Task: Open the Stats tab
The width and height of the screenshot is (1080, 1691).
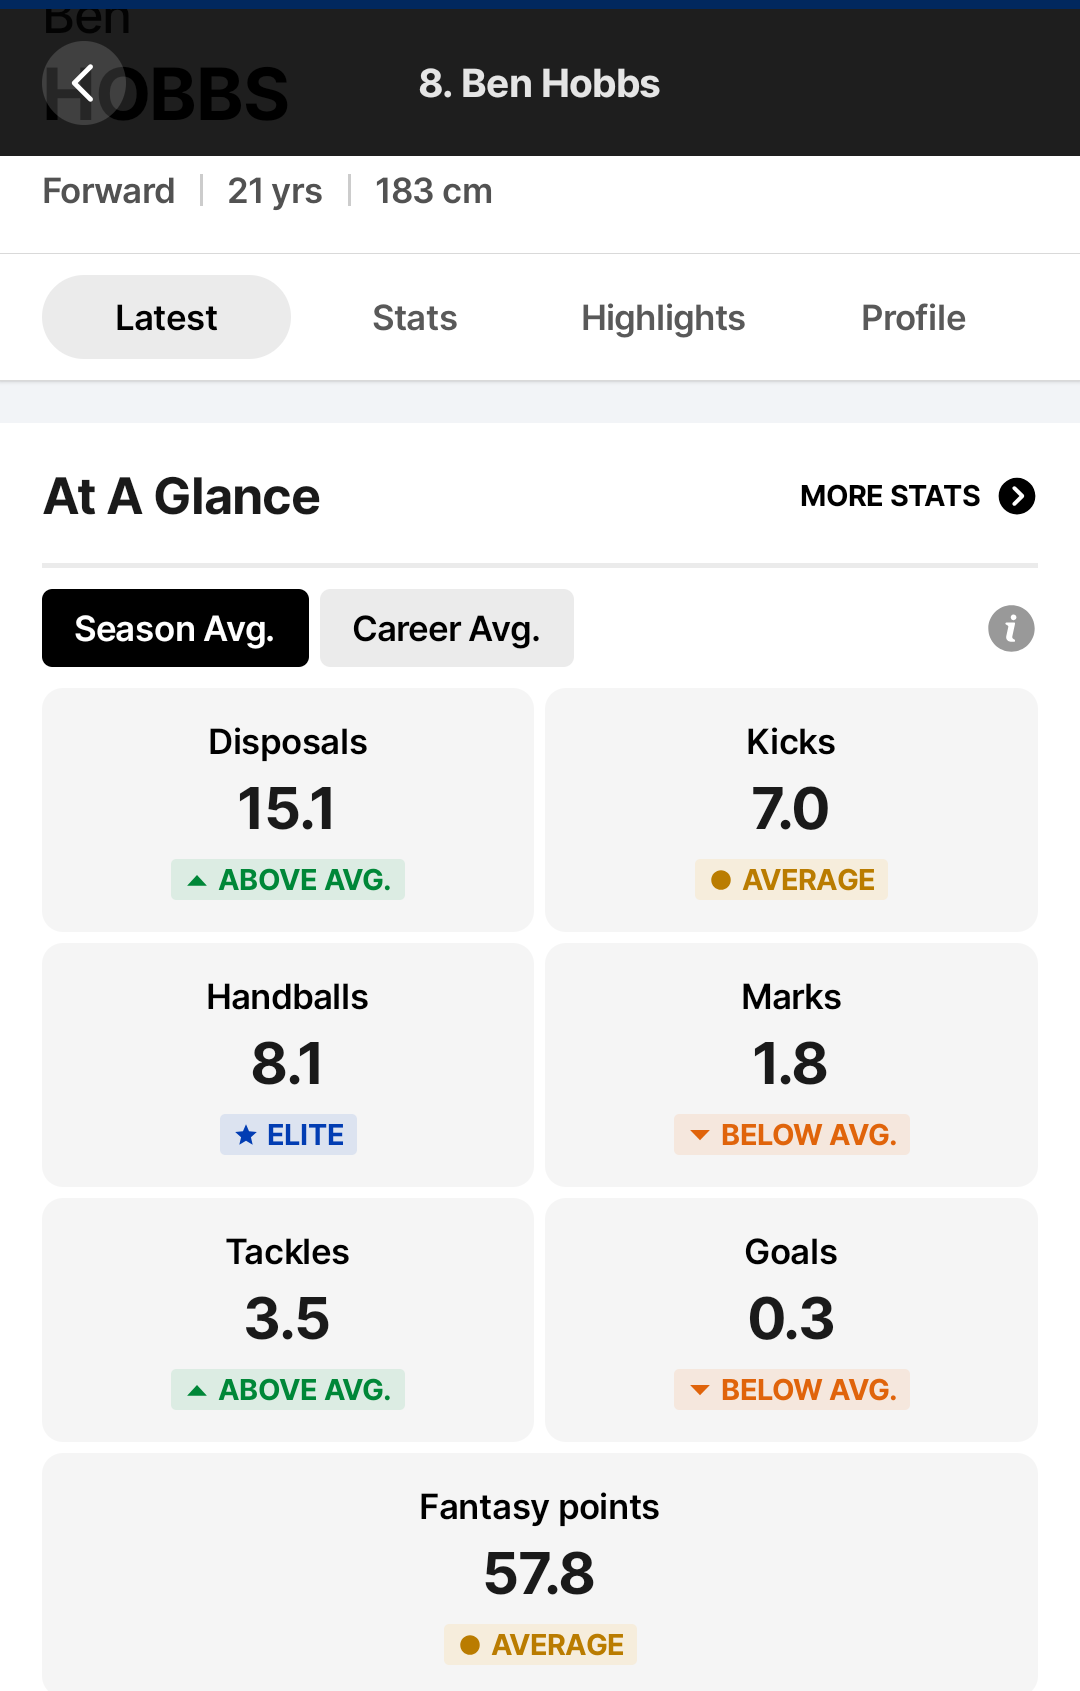Action: [415, 318]
